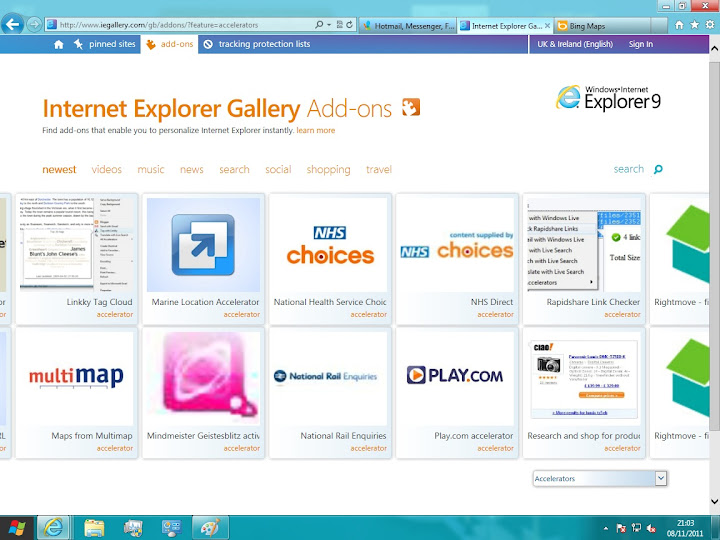Click the network tray icon

click(x=636, y=528)
